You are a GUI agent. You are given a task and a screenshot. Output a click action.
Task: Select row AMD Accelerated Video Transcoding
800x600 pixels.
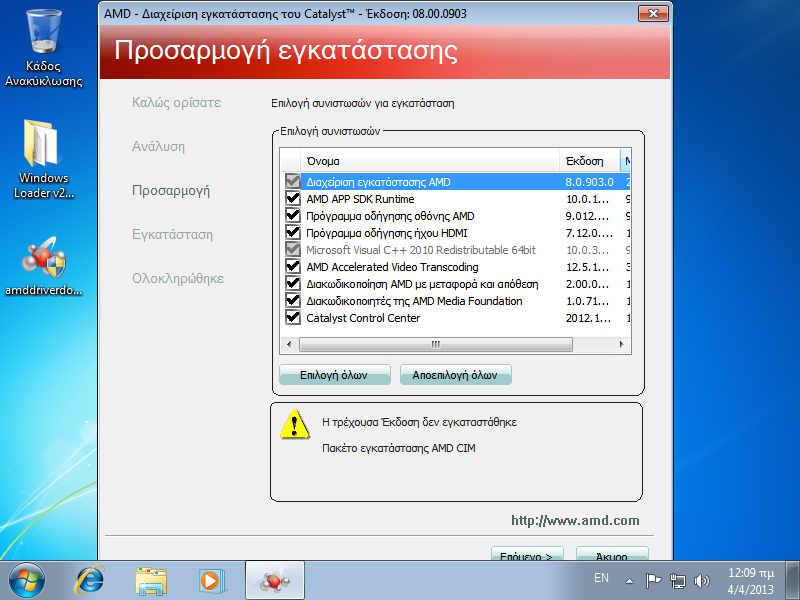(456, 267)
